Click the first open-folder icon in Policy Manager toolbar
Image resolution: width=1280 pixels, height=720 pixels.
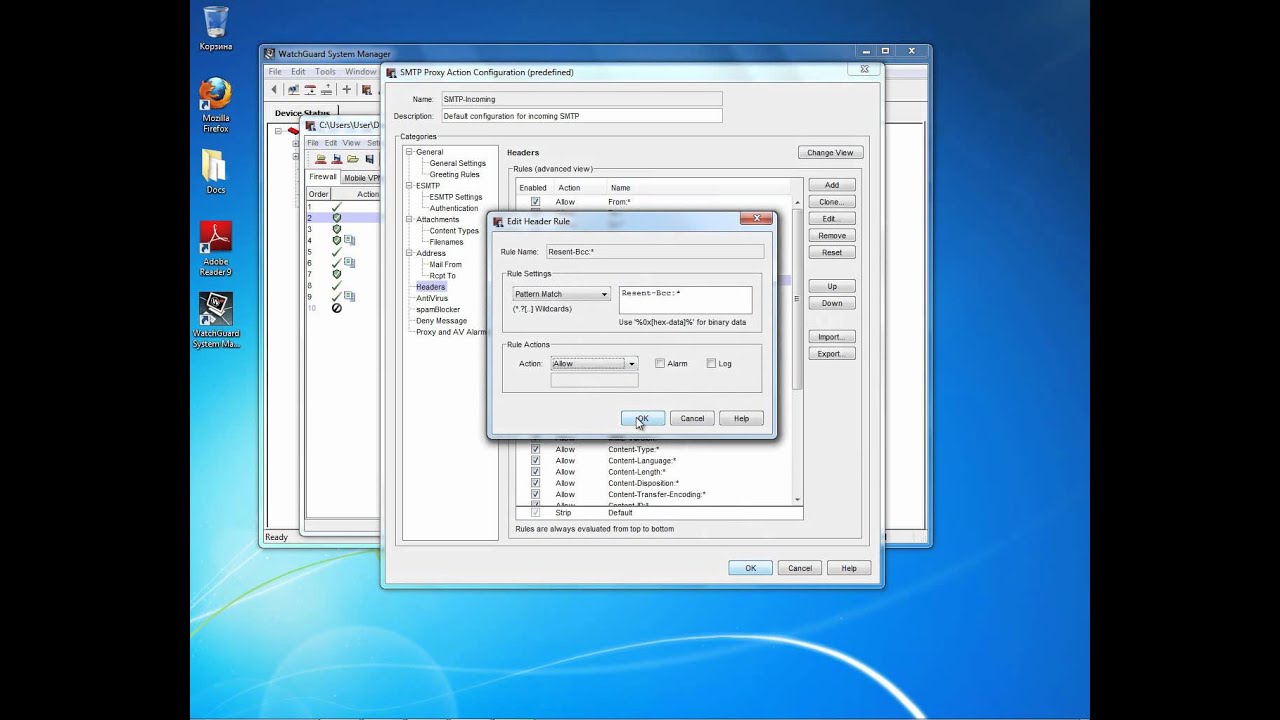(321, 158)
